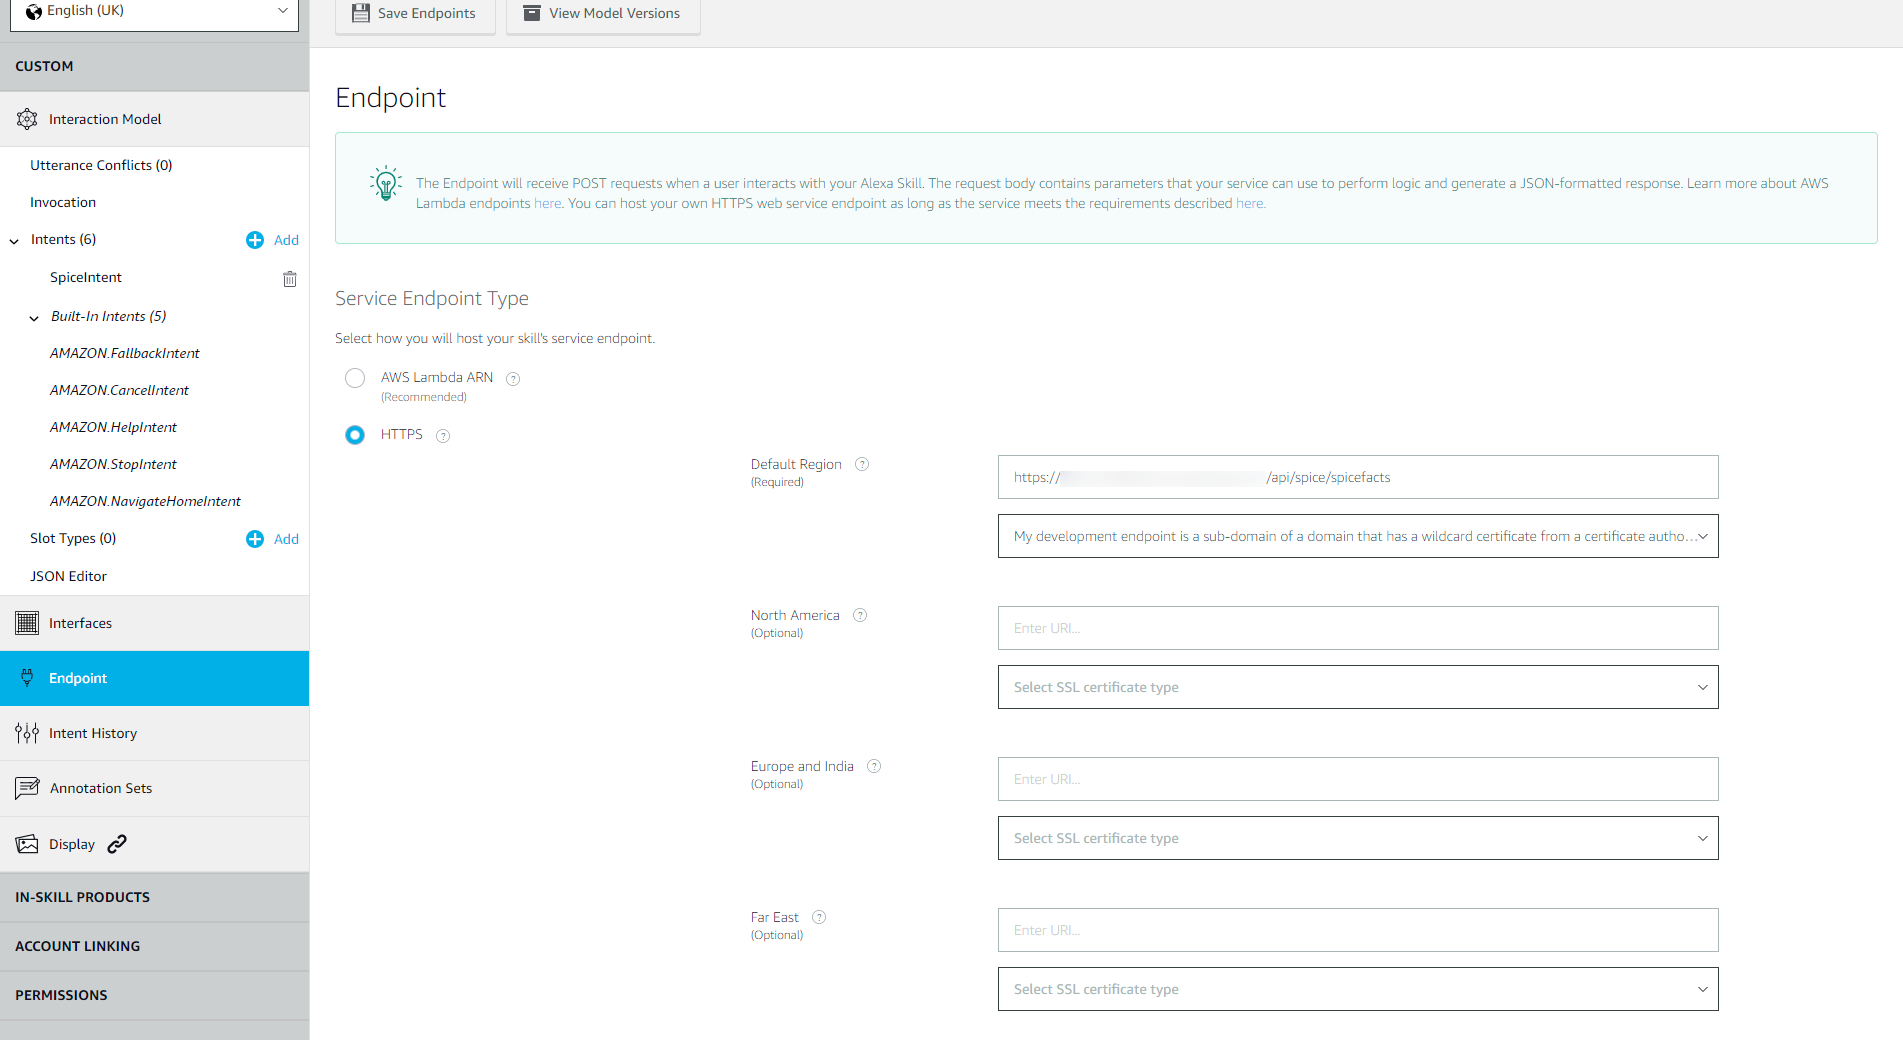Open help icon next to HTTPS
Screen dimensions: 1903x1040
(443, 435)
